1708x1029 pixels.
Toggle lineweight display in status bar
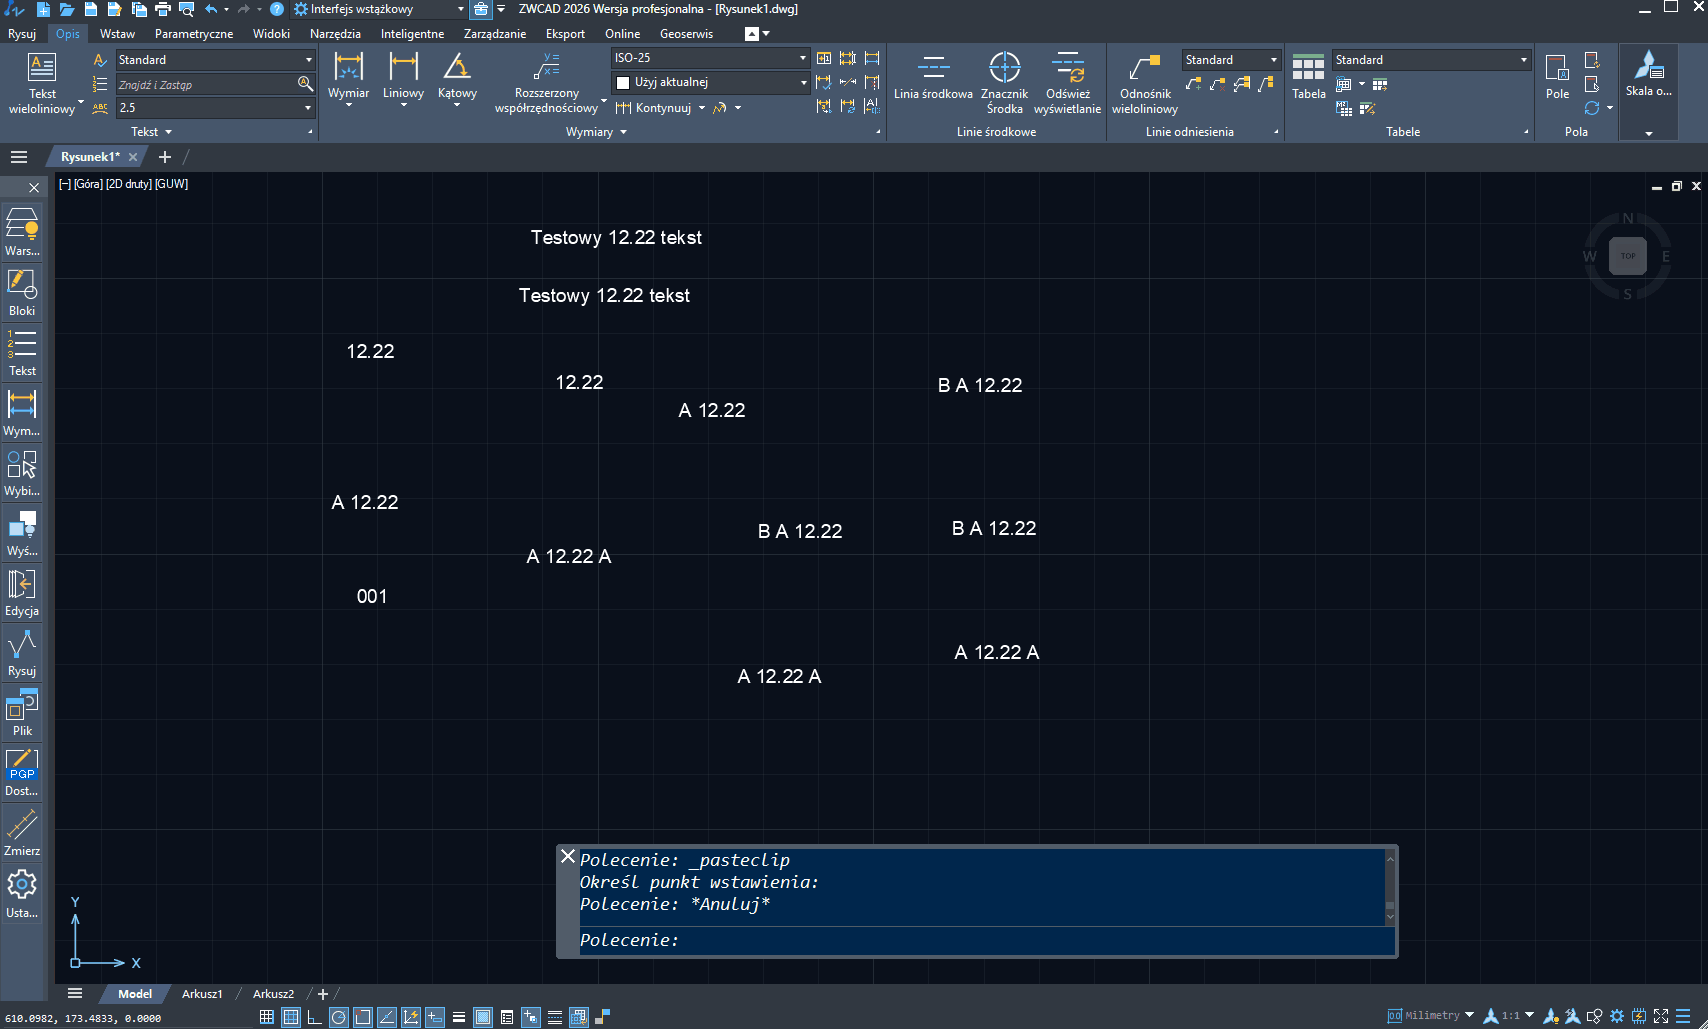point(459,1017)
